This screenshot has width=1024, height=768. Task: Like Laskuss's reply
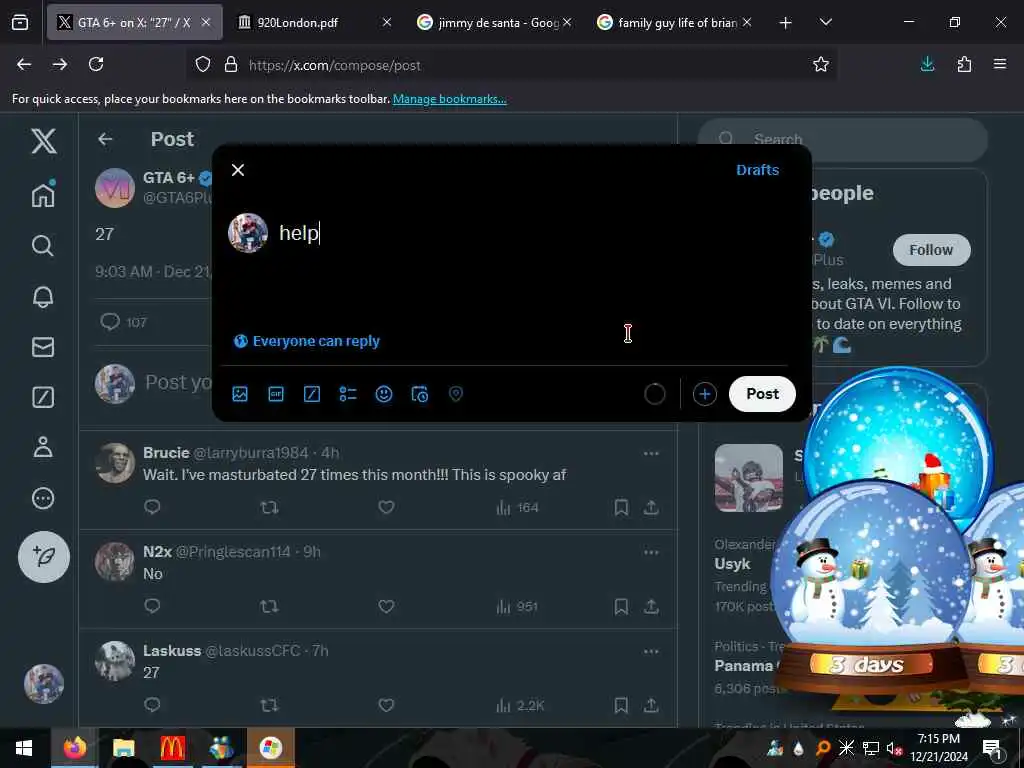click(386, 705)
